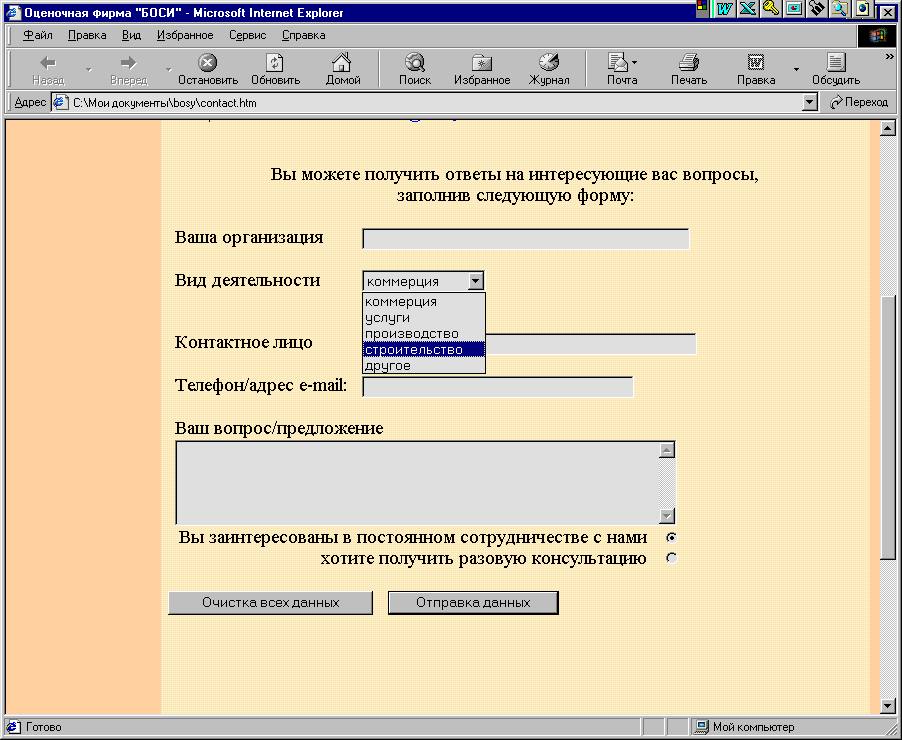Choose другое from the dropdown list
The height and width of the screenshot is (740, 902).
point(424,365)
